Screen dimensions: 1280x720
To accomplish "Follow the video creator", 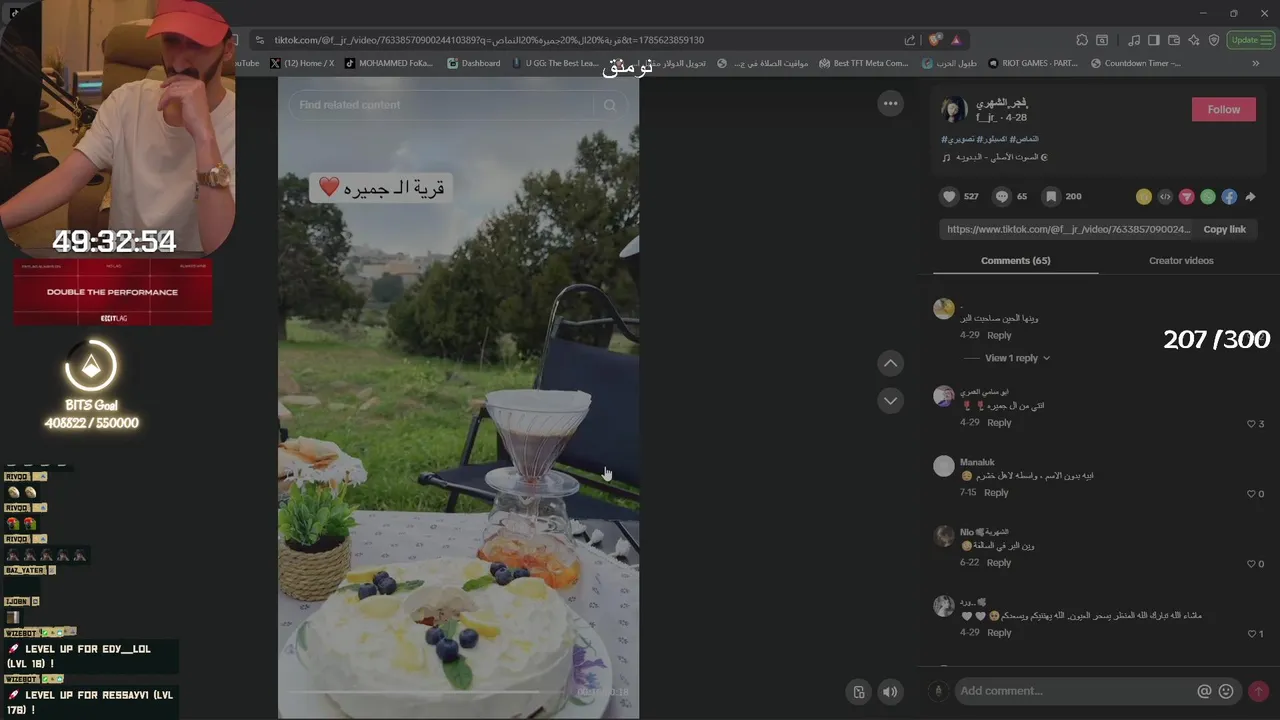I will pos(1223,110).
